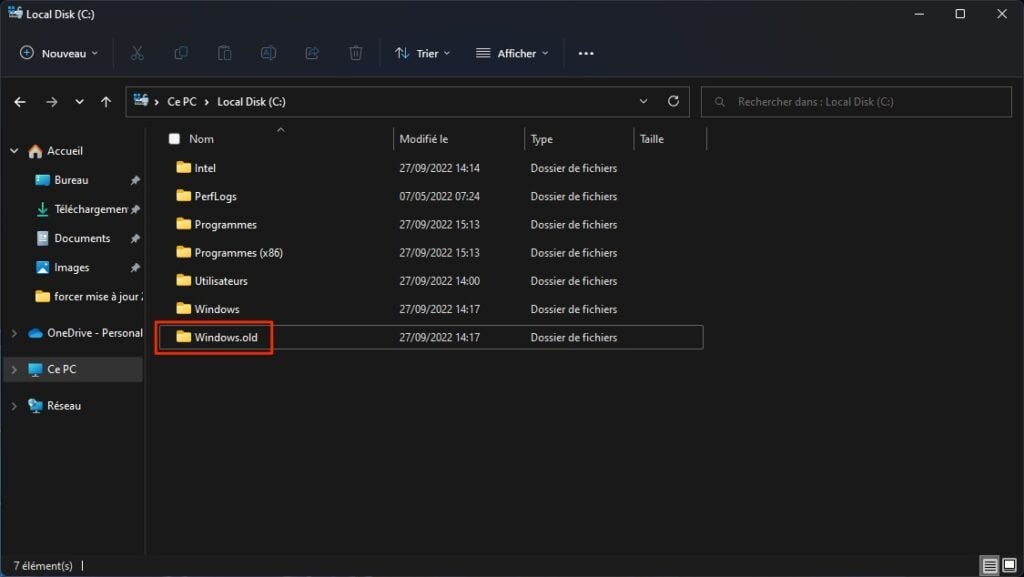Sort by the Taille column header

point(652,139)
